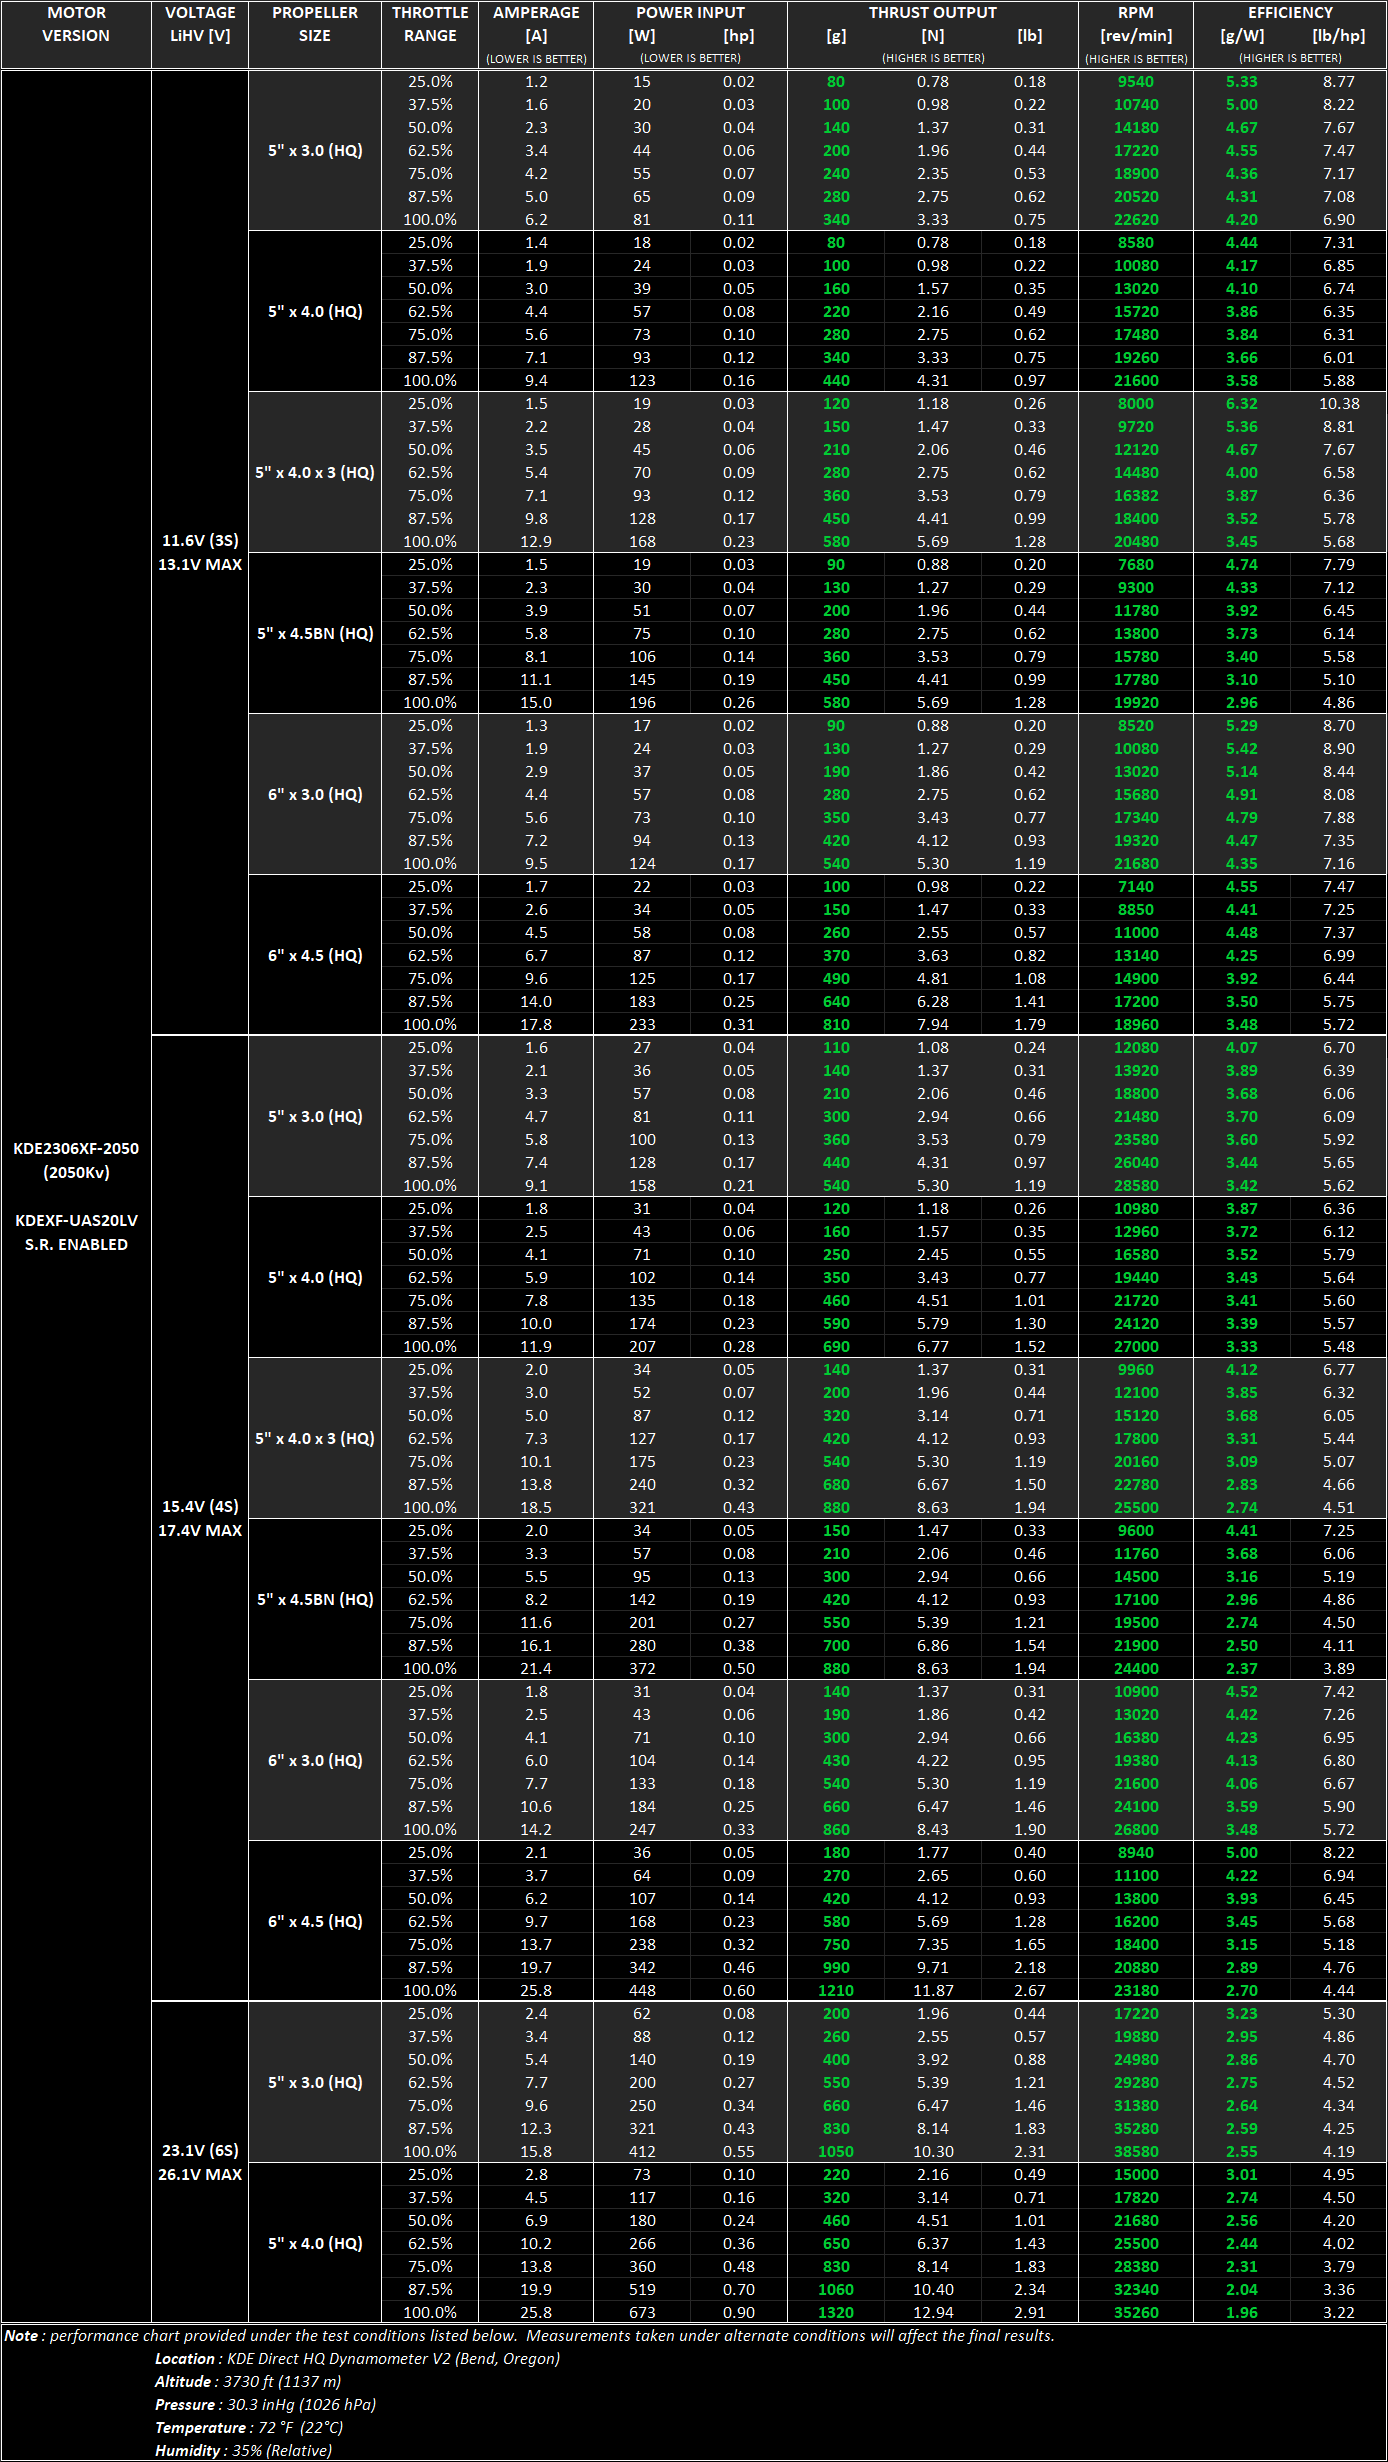The width and height of the screenshot is (1388, 2462).
Task: Select the 6.32 g/W efficiency value
Action: pos(1241,404)
